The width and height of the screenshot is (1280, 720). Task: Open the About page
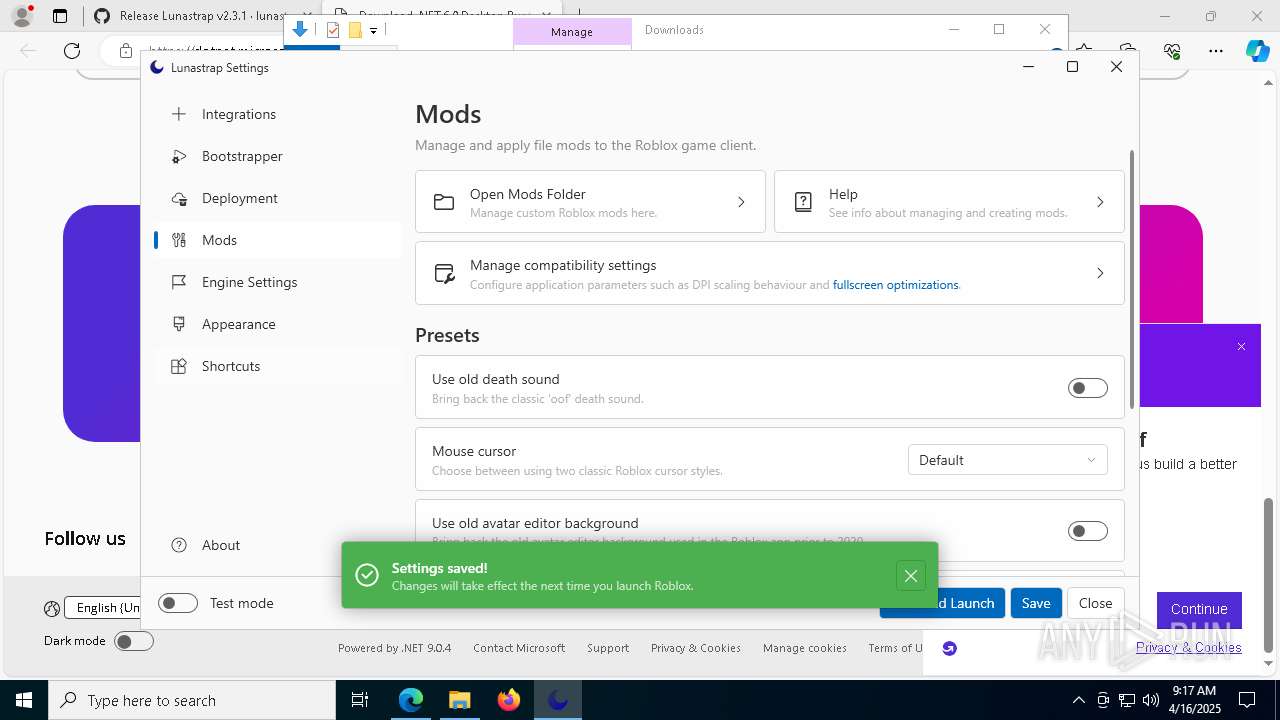coord(278,545)
